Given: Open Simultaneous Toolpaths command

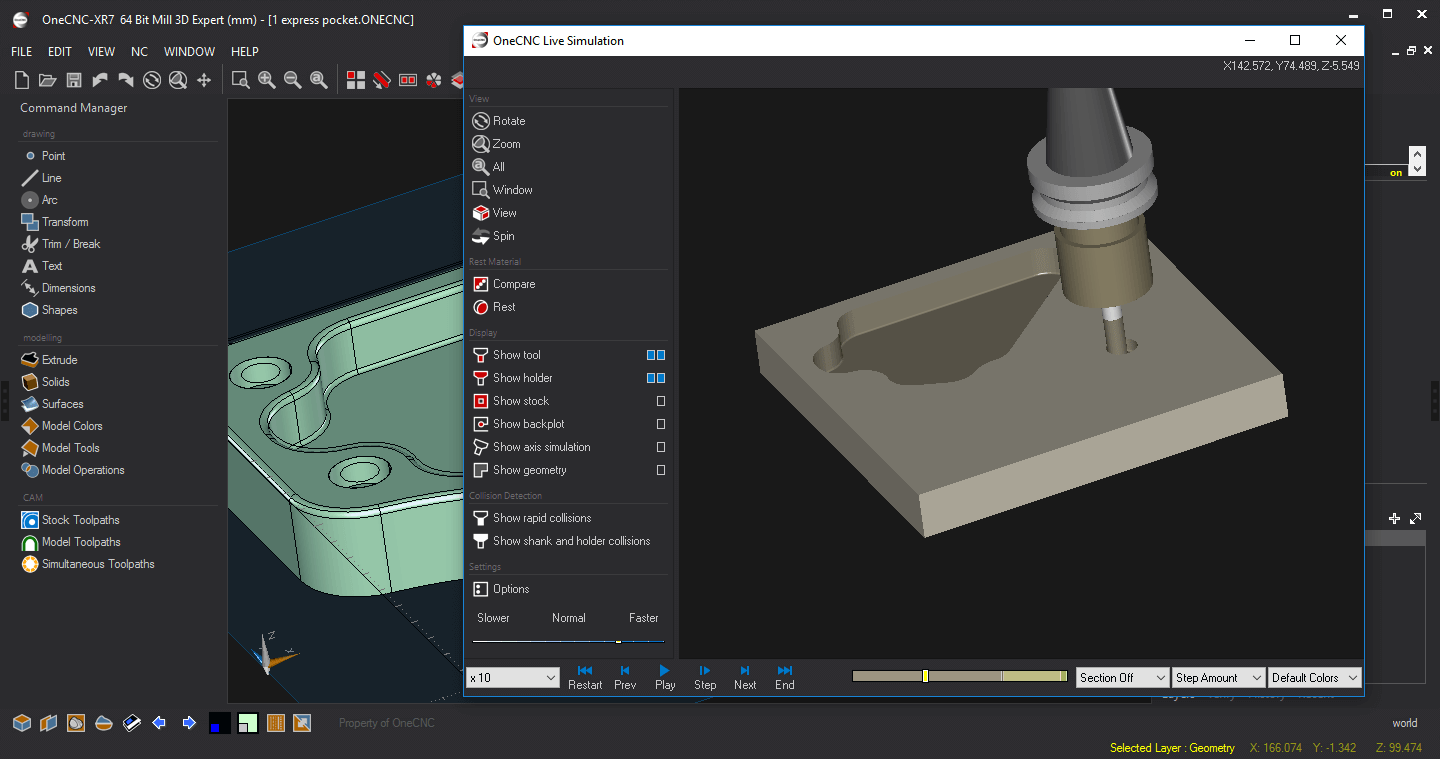Looking at the screenshot, I should (88, 564).
